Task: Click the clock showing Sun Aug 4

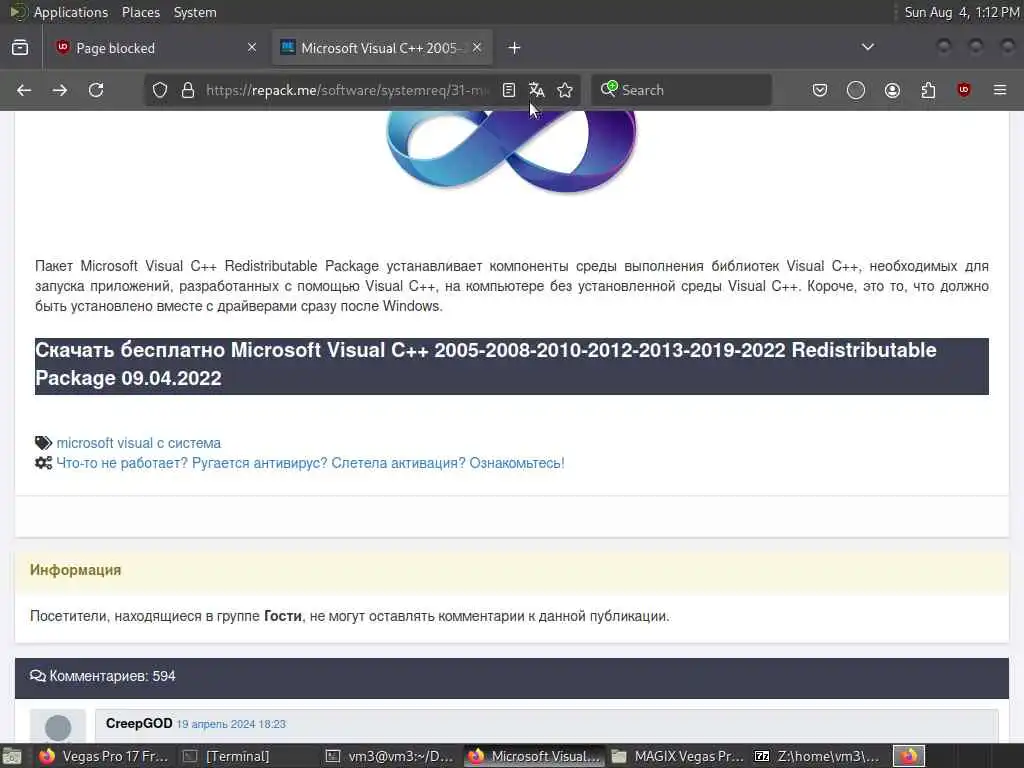Action: [x=961, y=12]
